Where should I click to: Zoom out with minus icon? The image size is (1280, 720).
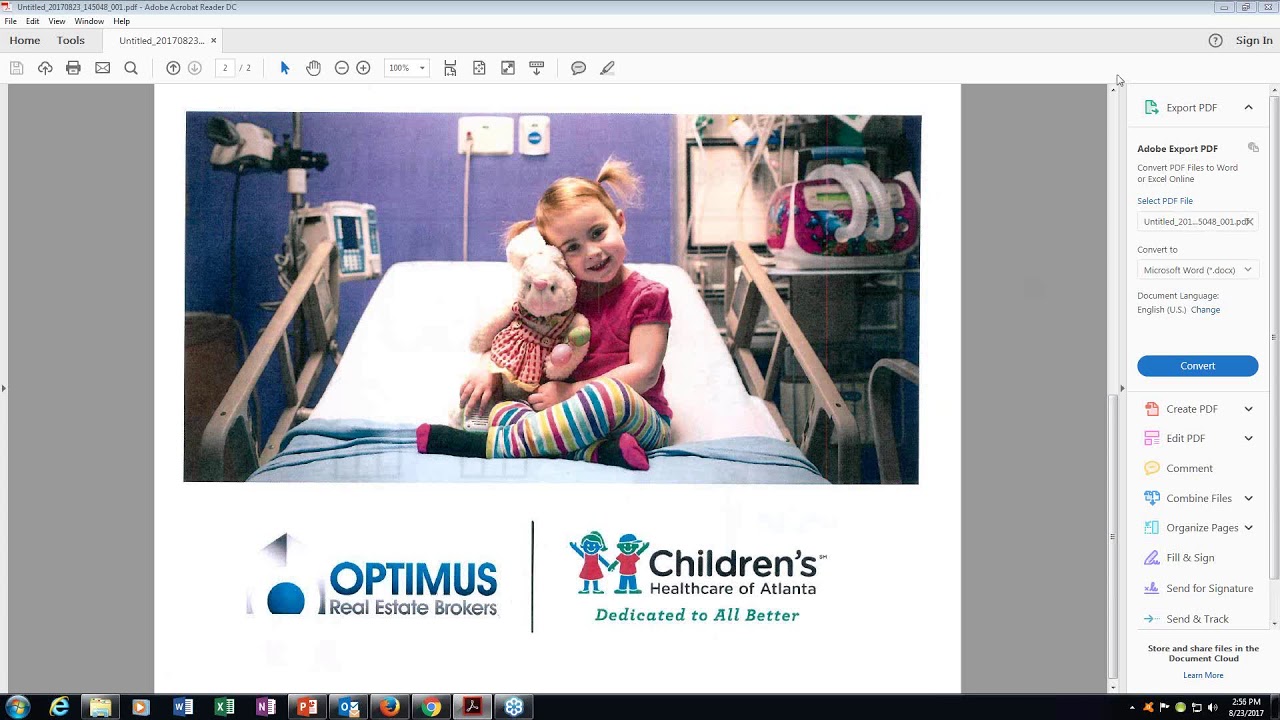tap(342, 68)
